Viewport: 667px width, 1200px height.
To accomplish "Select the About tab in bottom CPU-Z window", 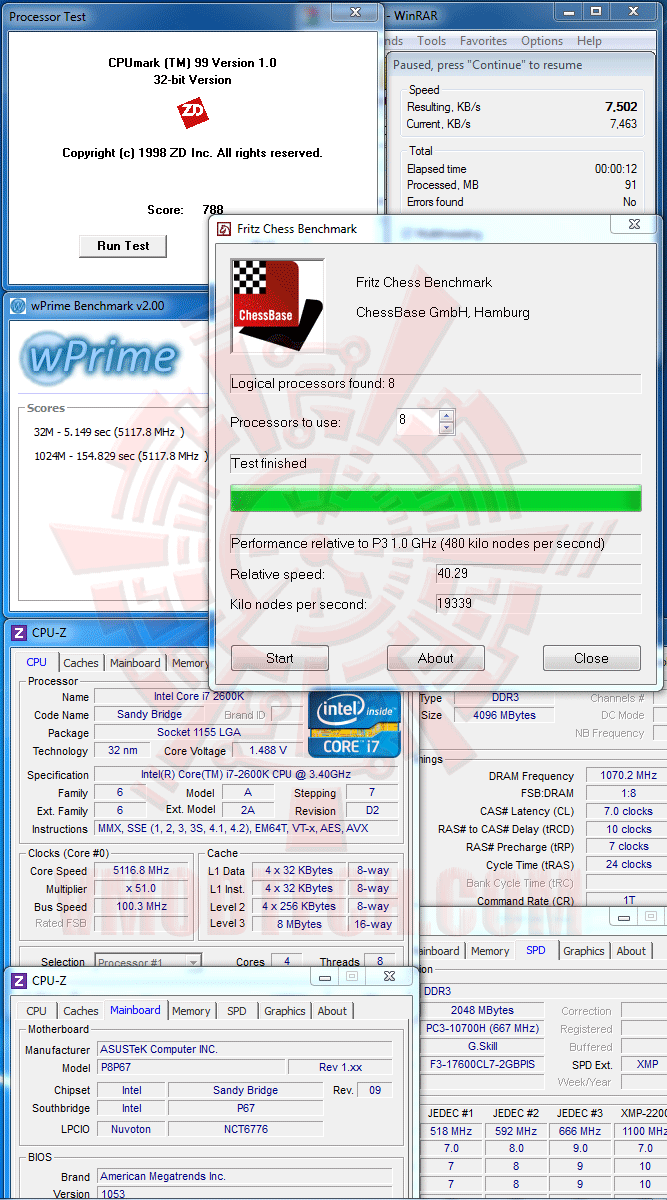I will coord(332,1011).
